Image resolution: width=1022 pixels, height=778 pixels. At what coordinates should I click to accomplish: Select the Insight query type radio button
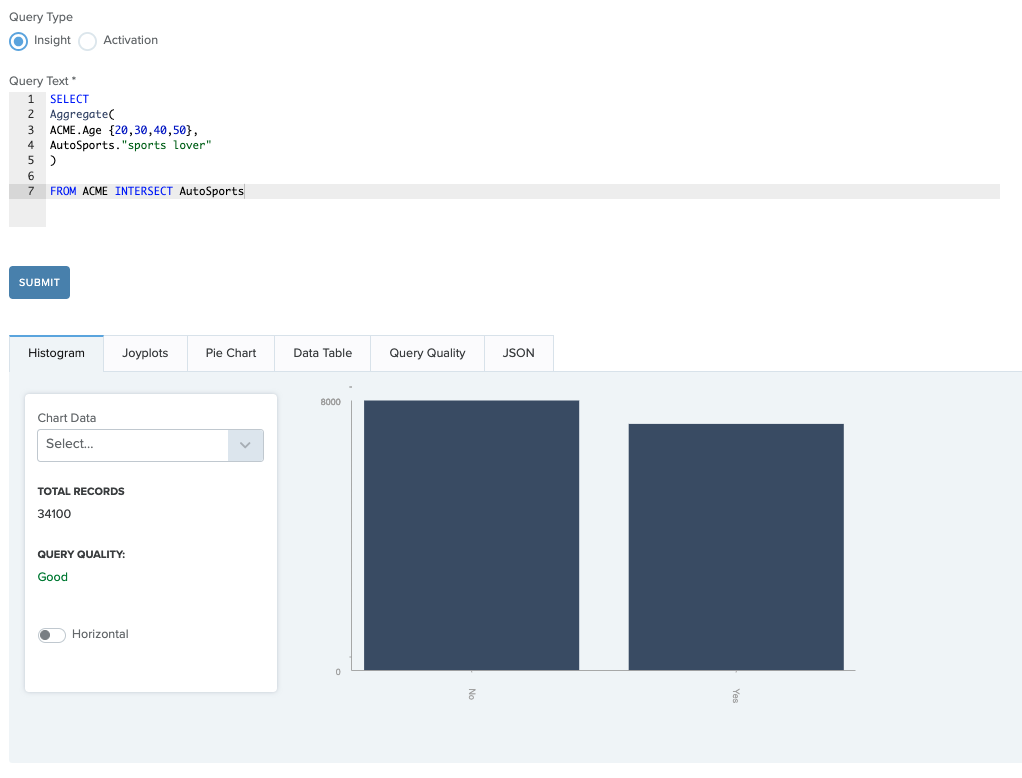coord(18,41)
